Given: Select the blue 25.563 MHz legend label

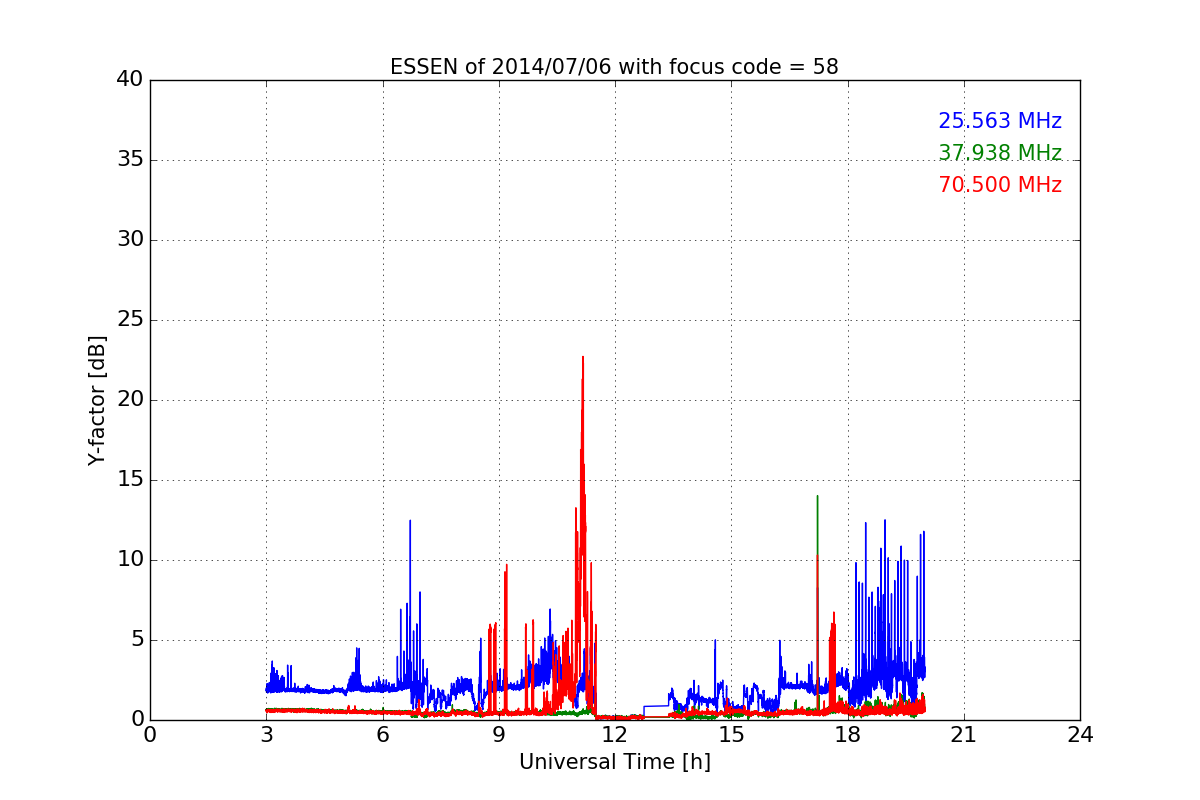Looking at the screenshot, I should 999,121.
